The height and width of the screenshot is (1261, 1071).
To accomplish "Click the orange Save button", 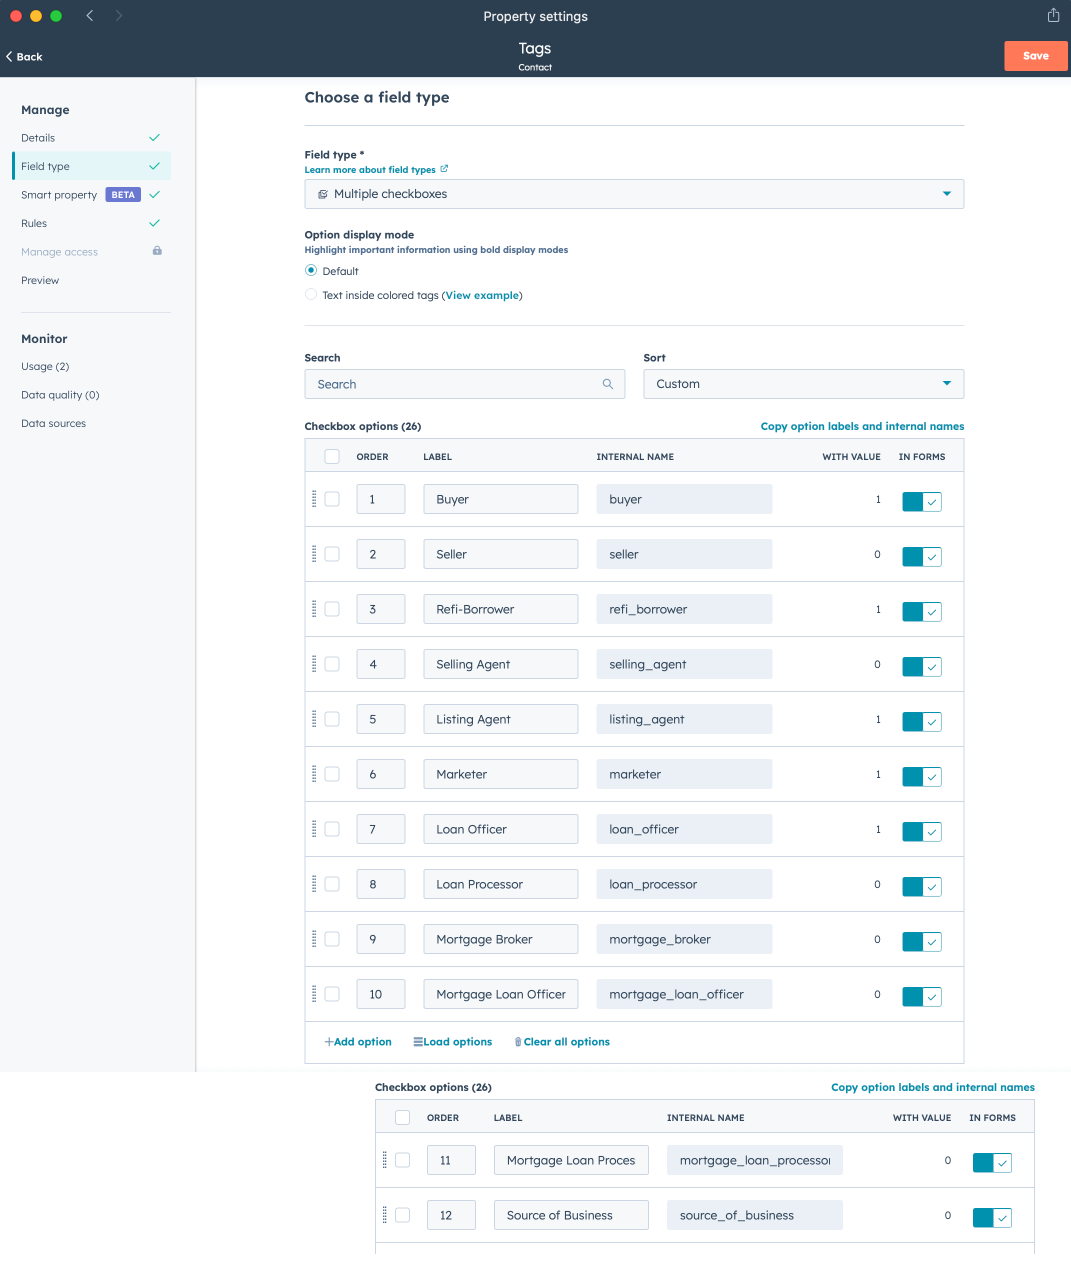I will tap(1036, 56).
